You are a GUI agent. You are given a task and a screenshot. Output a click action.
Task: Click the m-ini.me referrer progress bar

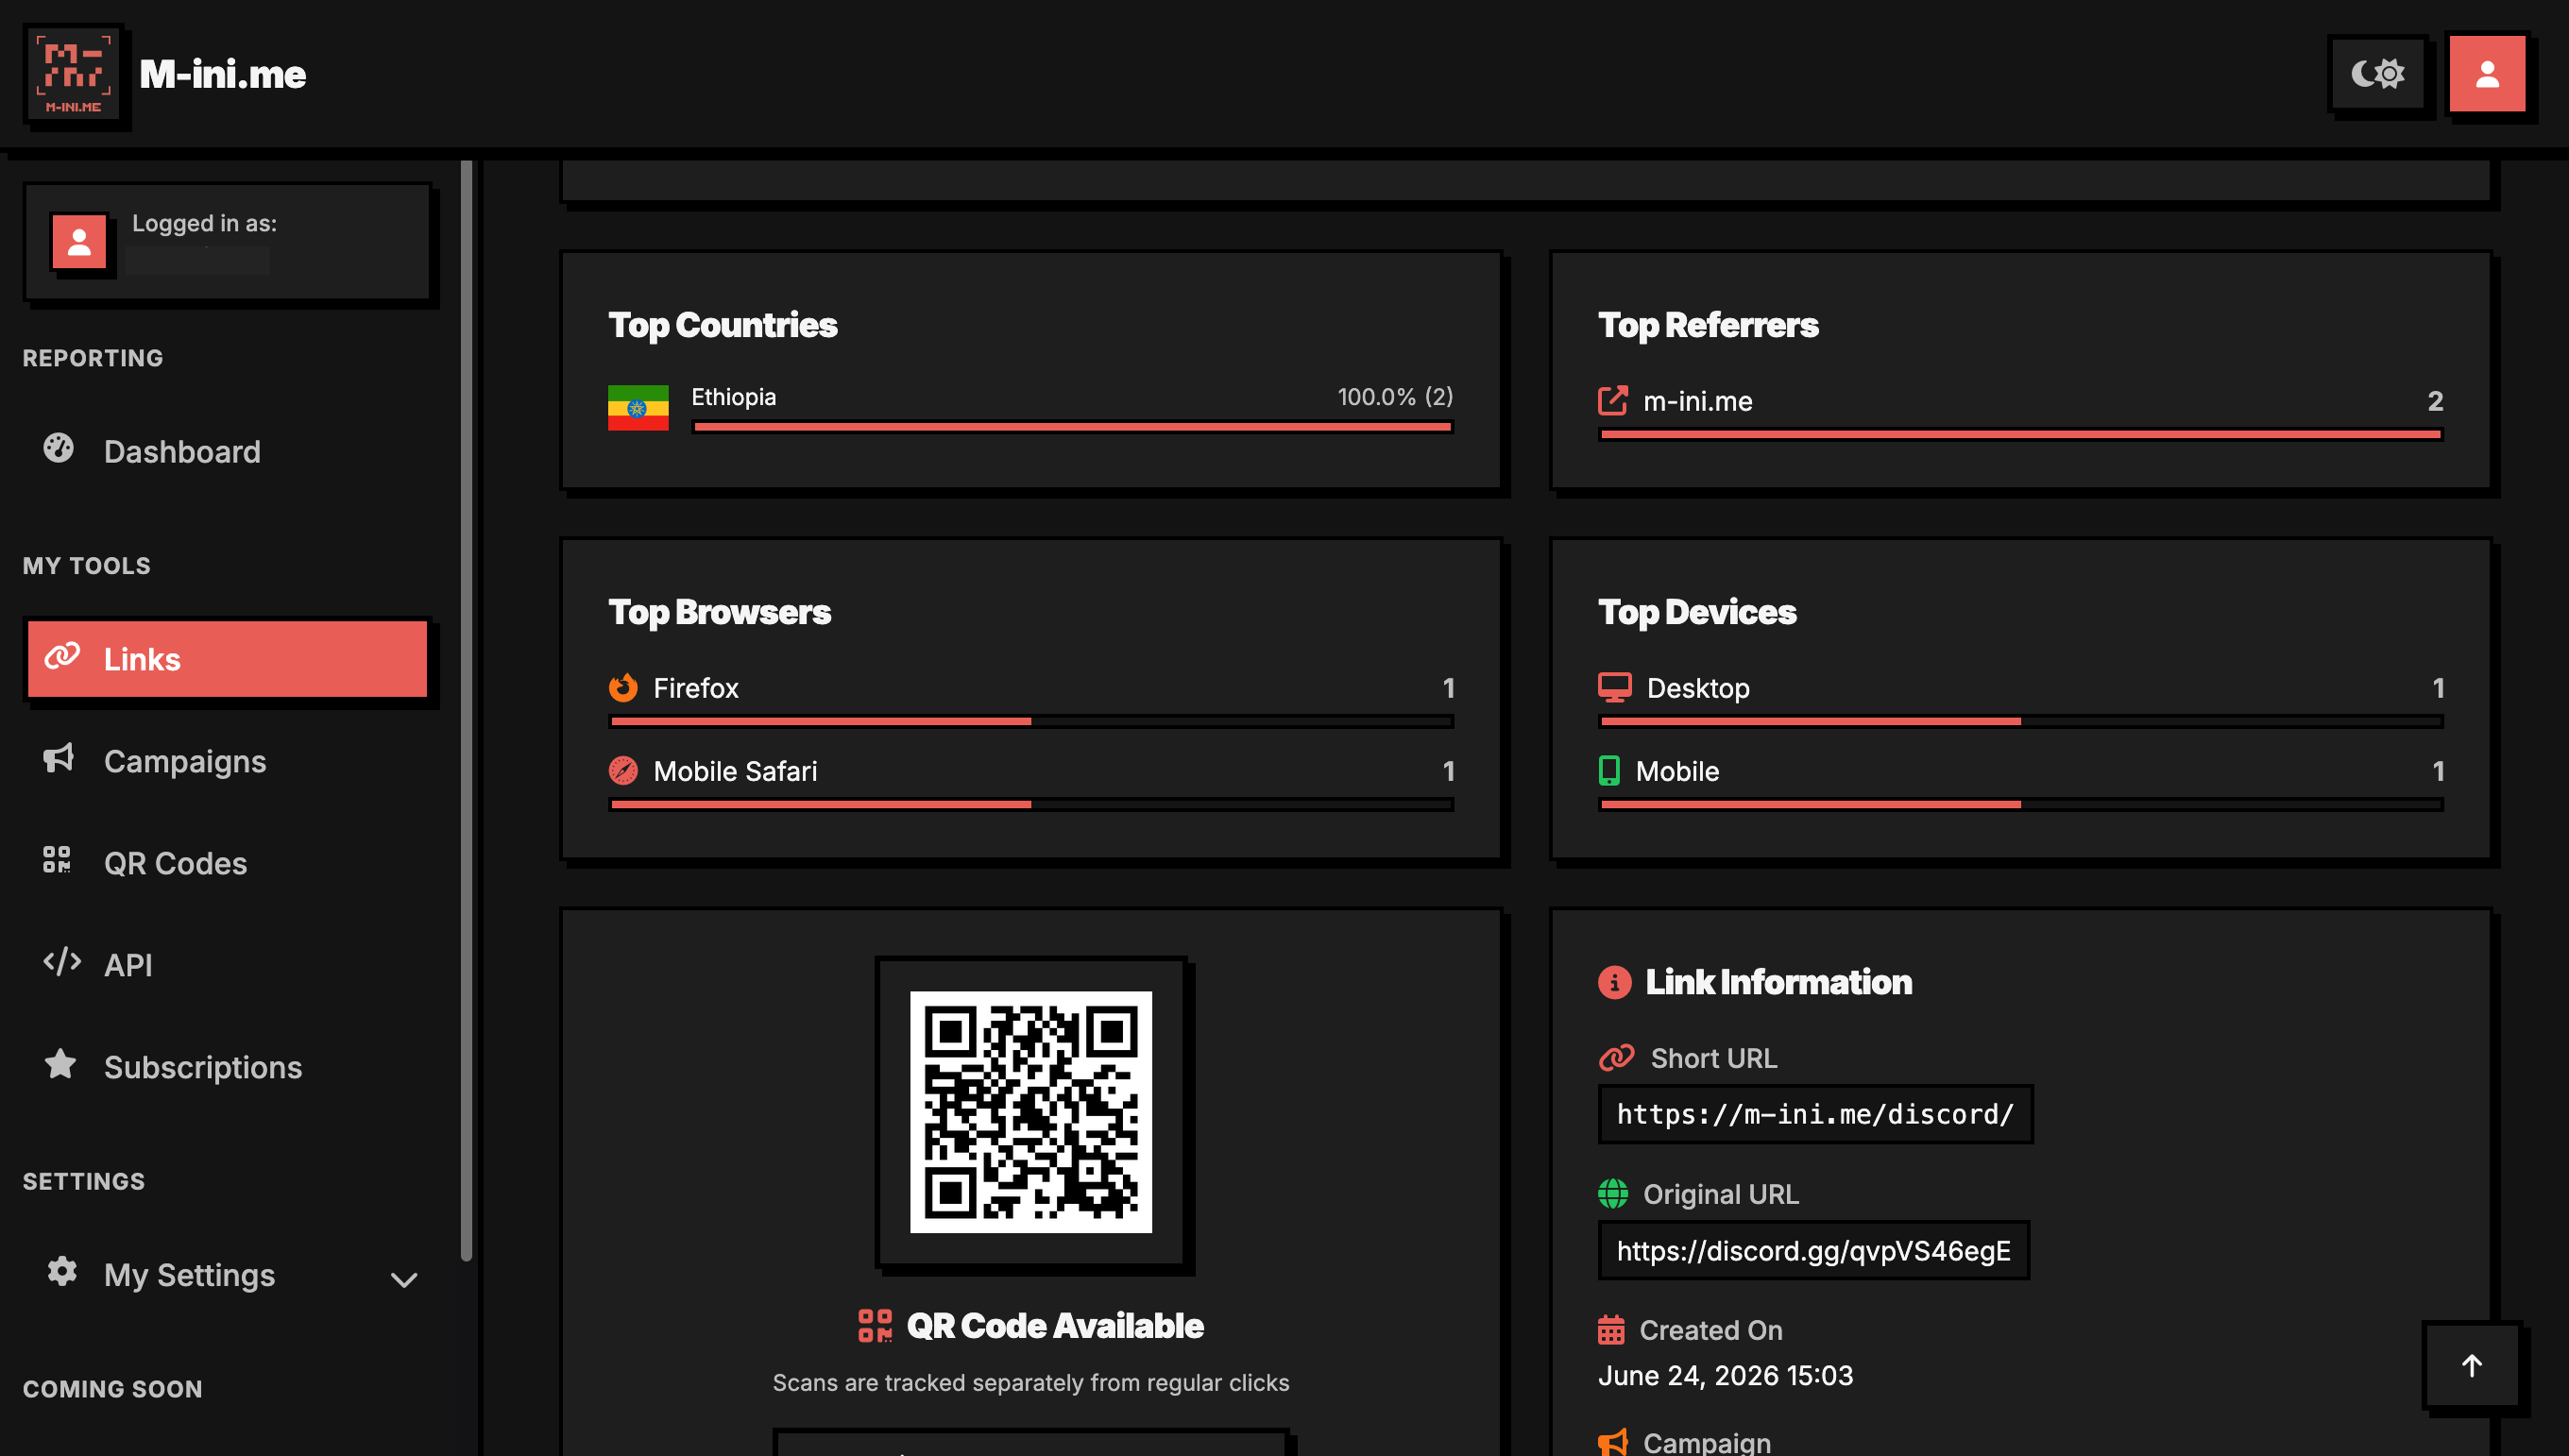point(2020,435)
